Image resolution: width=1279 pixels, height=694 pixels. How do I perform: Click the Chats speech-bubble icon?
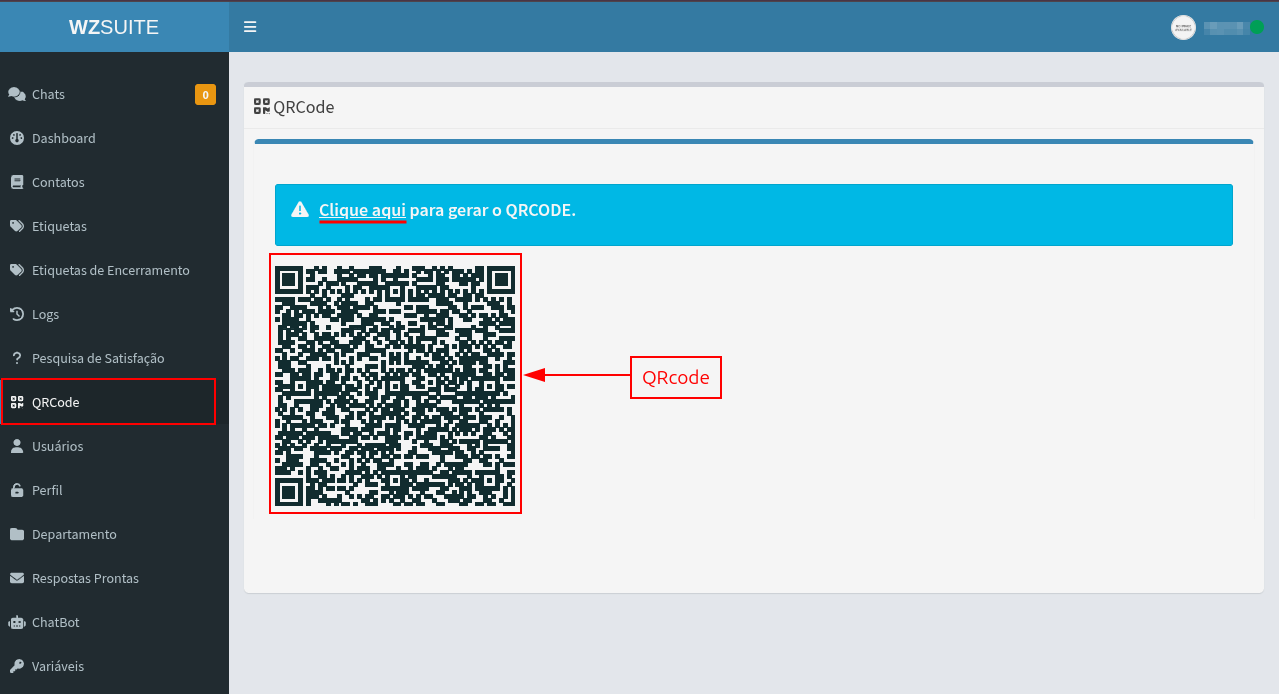pos(17,94)
